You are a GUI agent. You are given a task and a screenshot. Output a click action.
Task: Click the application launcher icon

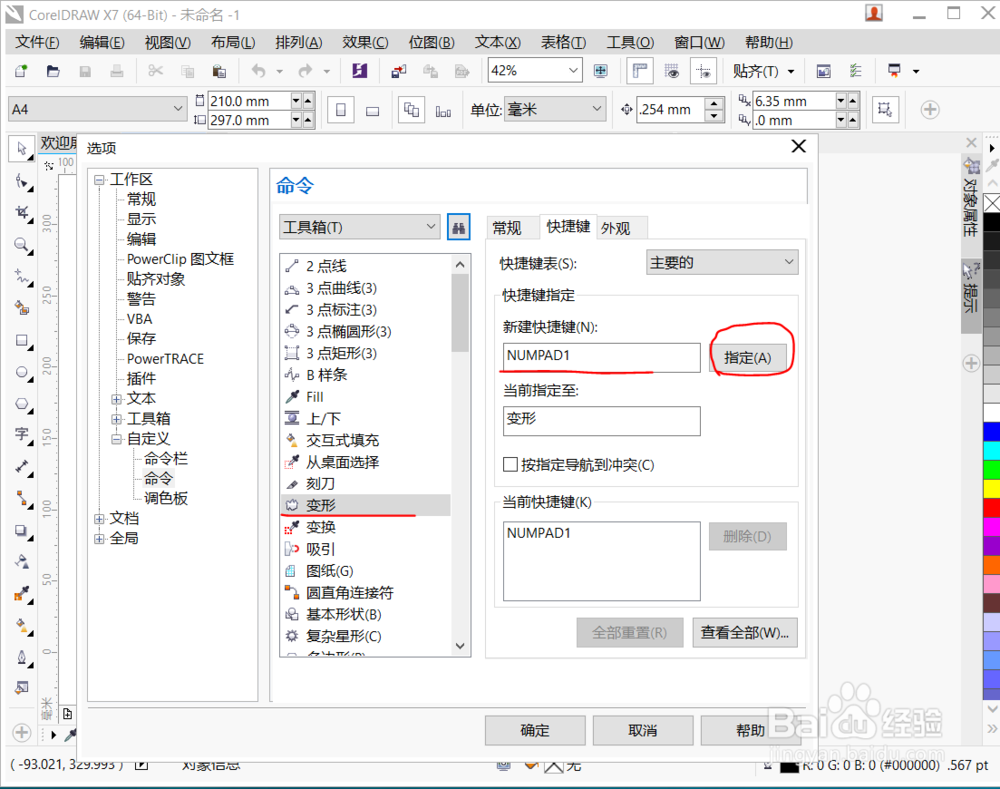tap(894, 71)
